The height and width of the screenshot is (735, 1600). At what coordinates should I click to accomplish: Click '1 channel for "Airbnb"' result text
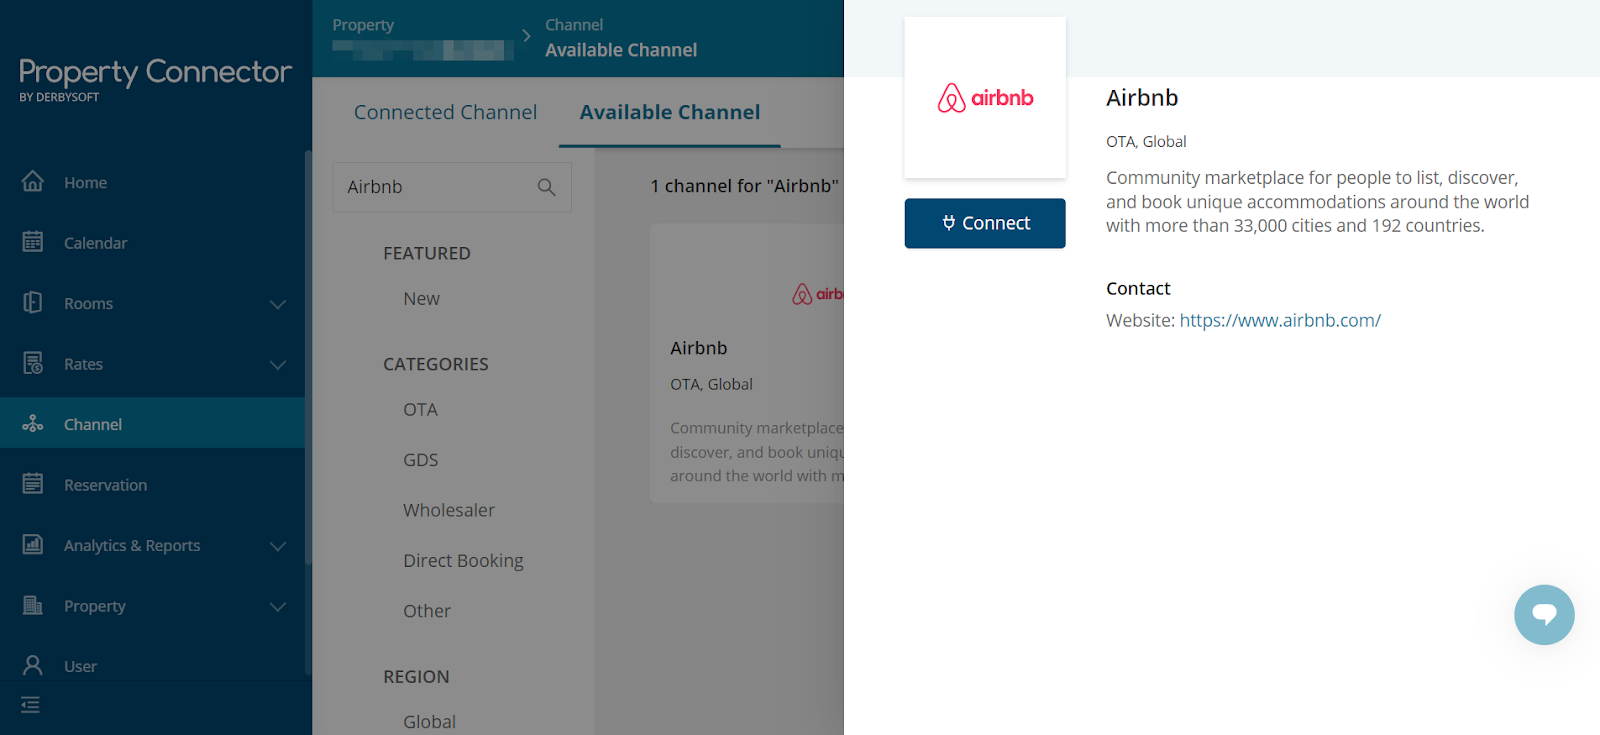(744, 186)
